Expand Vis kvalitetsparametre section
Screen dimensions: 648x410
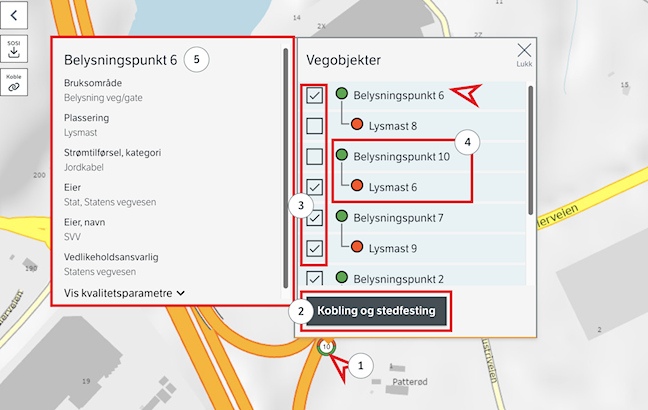click(124, 293)
